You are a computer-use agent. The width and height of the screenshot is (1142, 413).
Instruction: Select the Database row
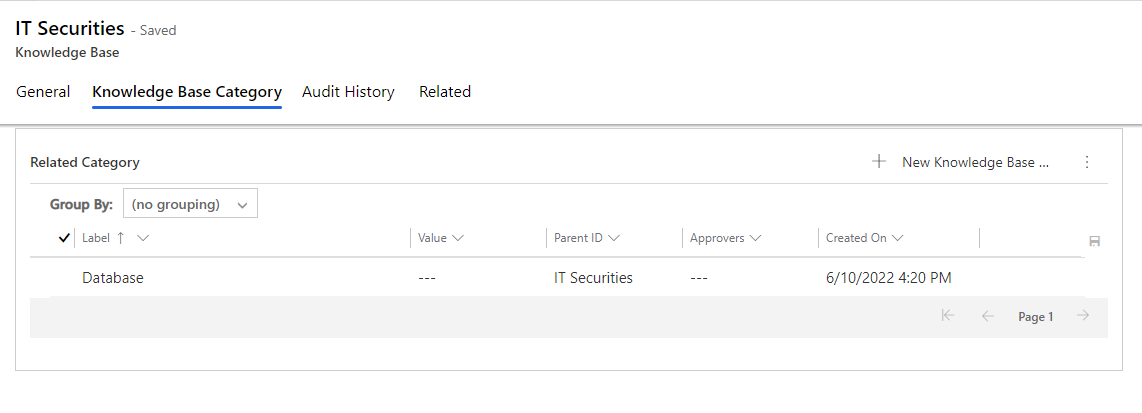pyautogui.click(x=567, y=278)
